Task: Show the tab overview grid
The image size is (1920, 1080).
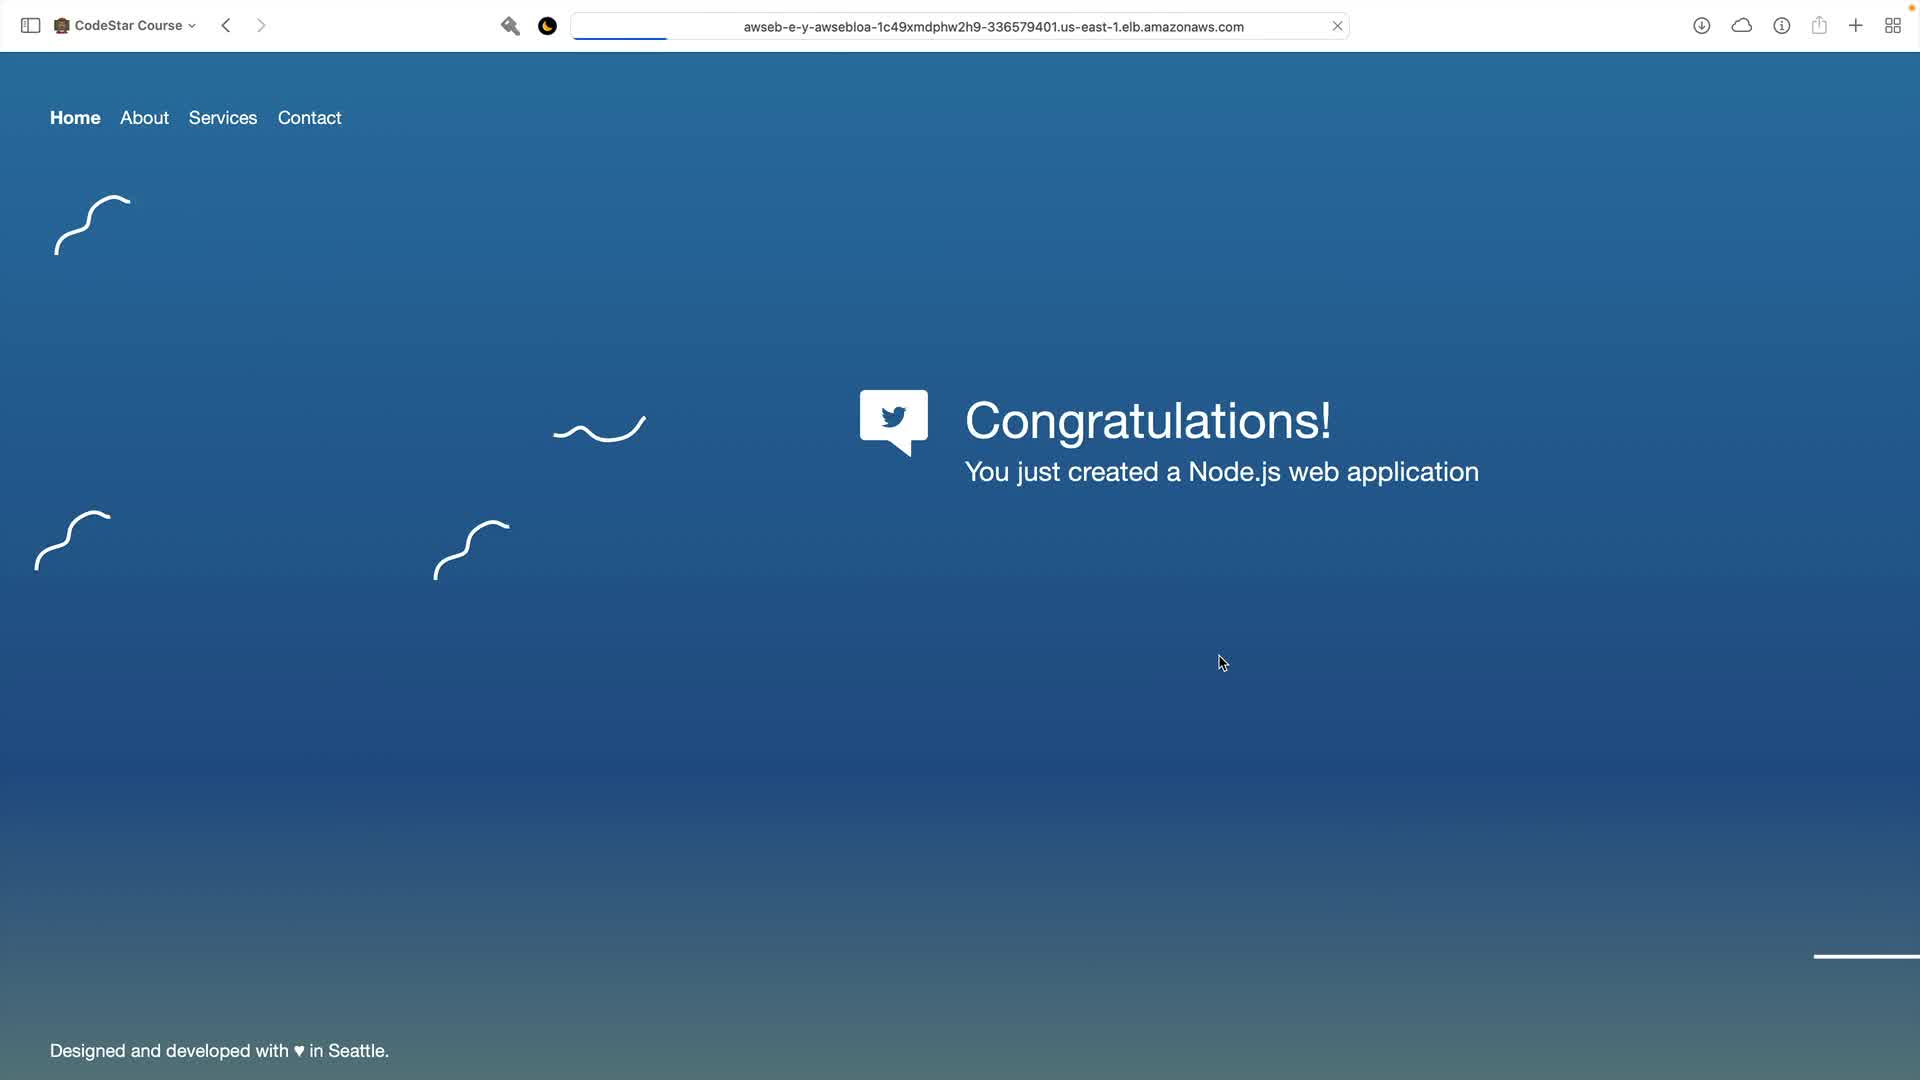Action: [1892, 26]
